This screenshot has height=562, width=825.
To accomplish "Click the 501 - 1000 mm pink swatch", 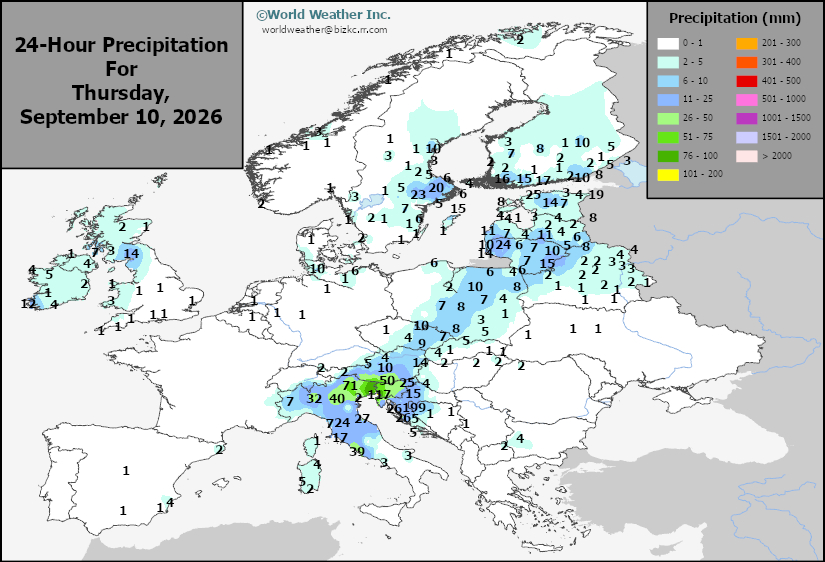I will [x=747, y=99].
